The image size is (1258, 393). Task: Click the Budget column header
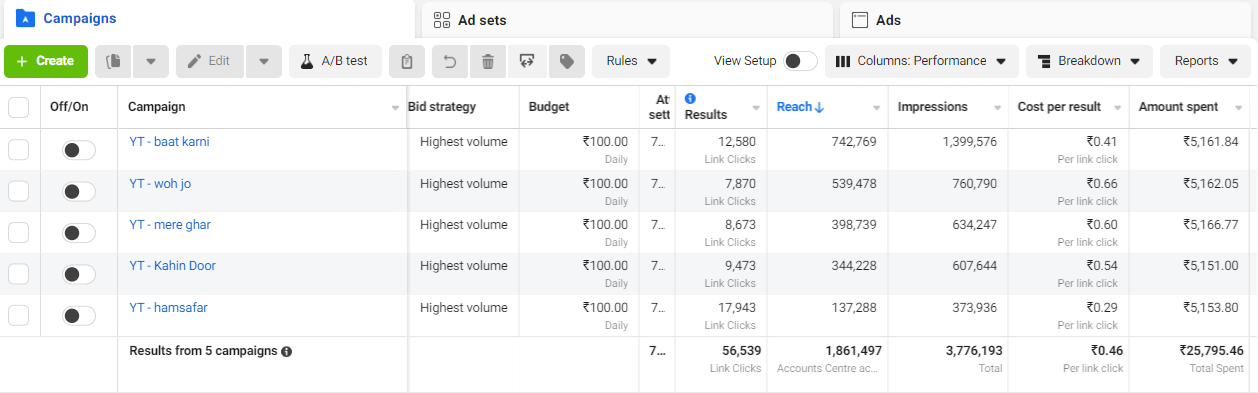click(x=548, y=107)
